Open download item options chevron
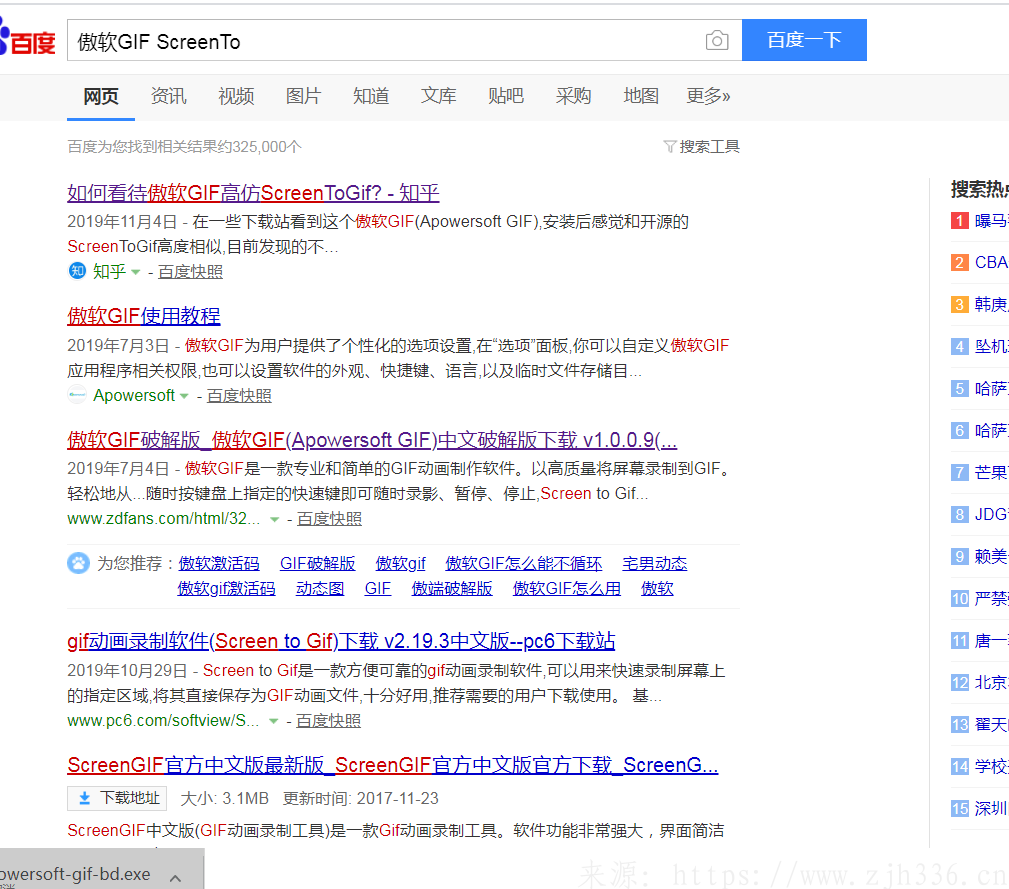 [x=175, y=877]
